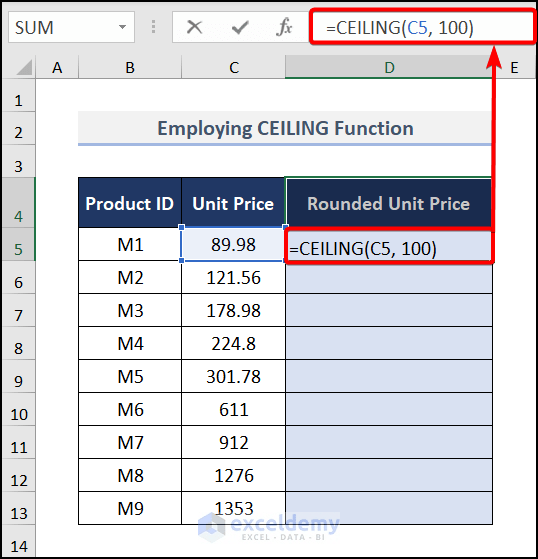
Task: Select the empty rounded price cell for M6
Action: [389, 409]
